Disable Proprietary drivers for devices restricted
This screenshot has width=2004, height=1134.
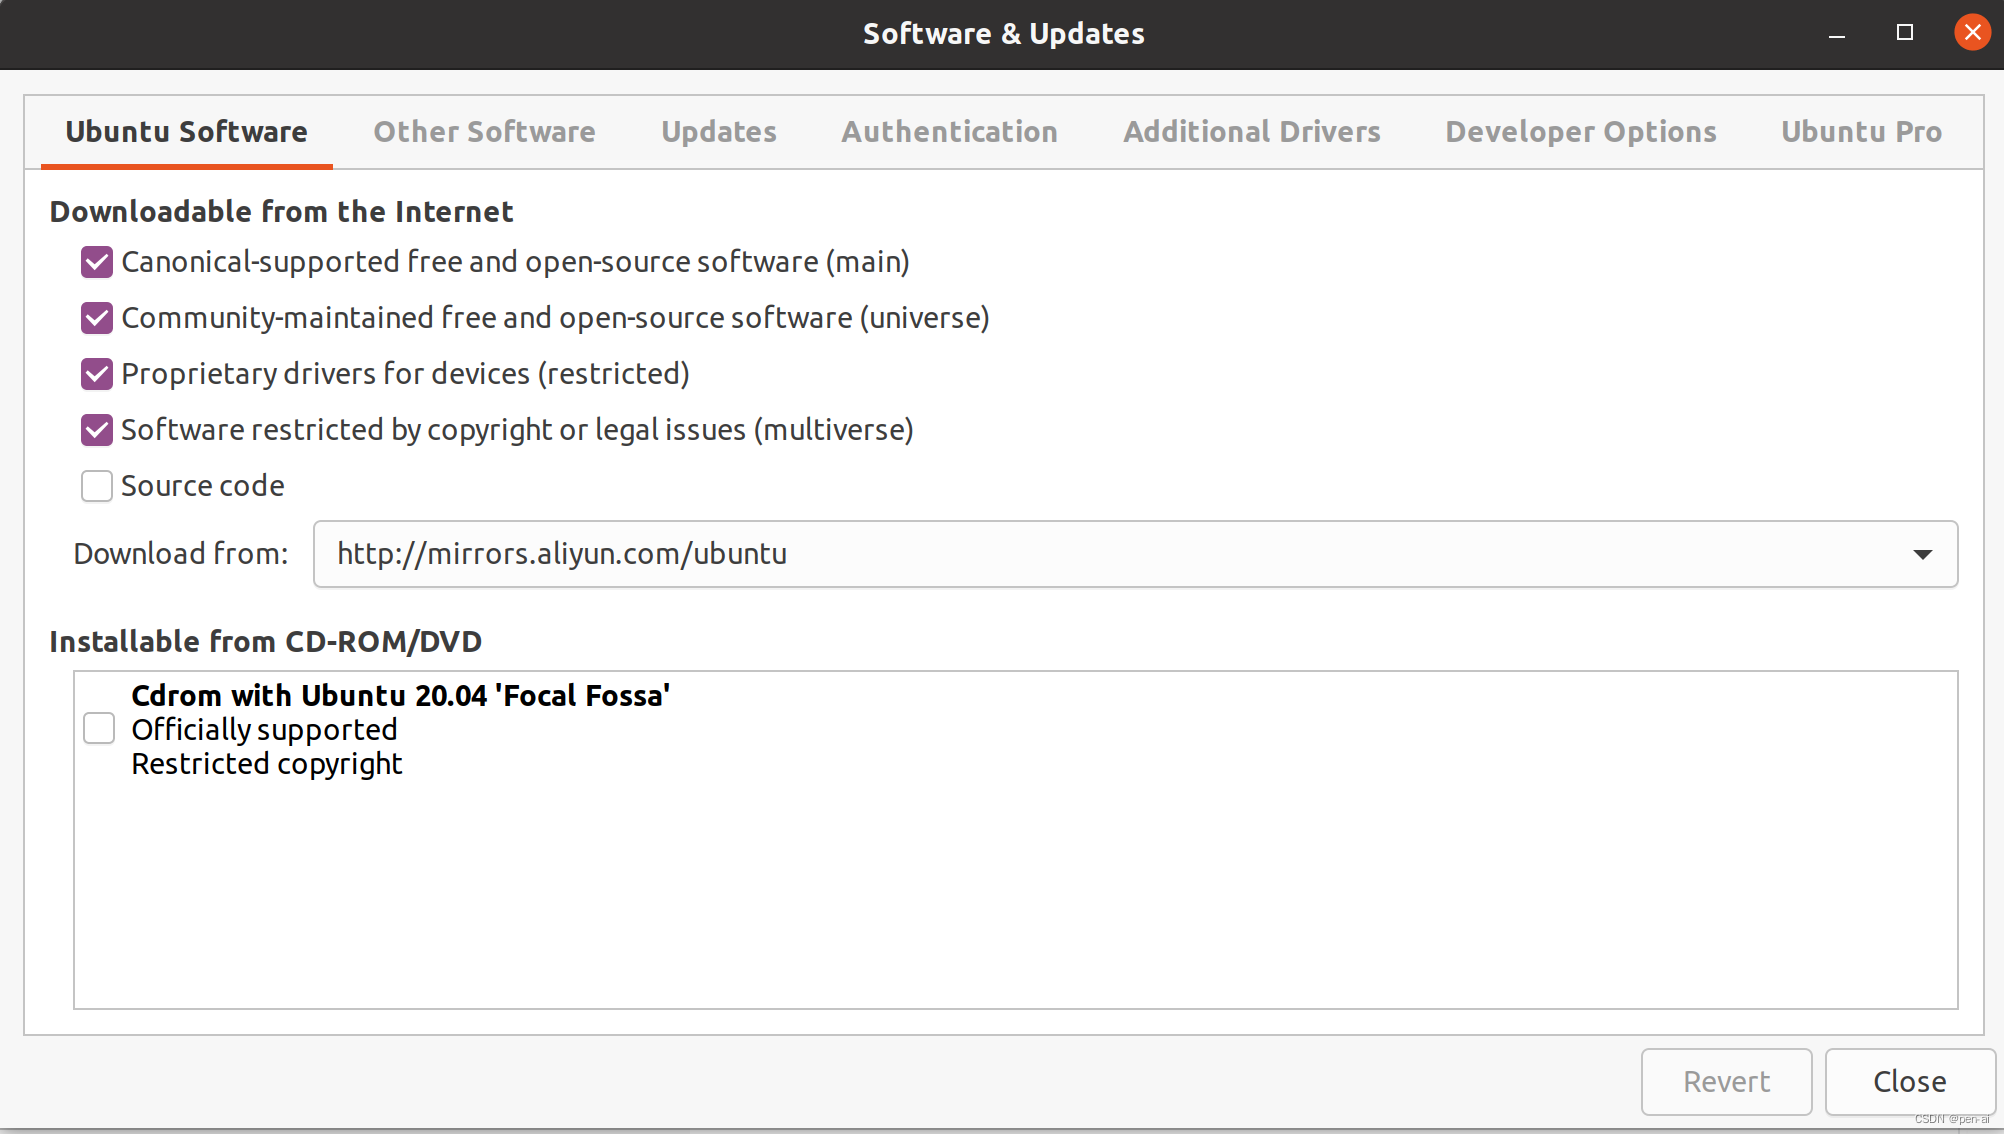tap(96, 373)
